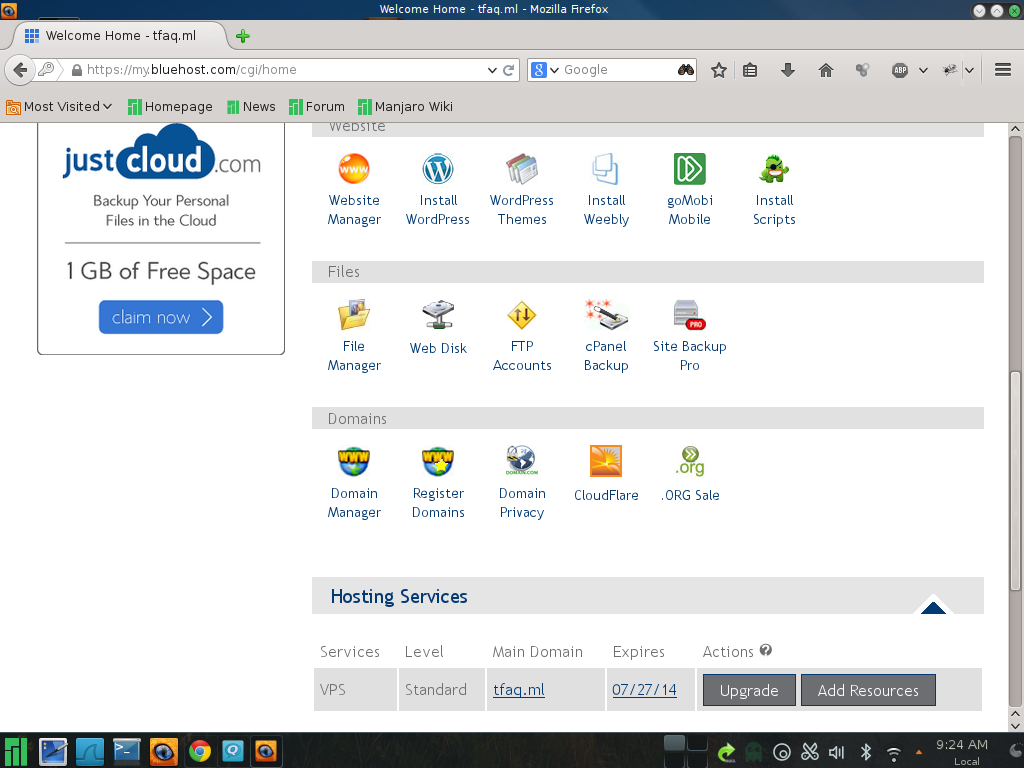The height and width of the screenshot is (768, 1024).
Task: Click the Upgrade button
Action: point(749,690)
